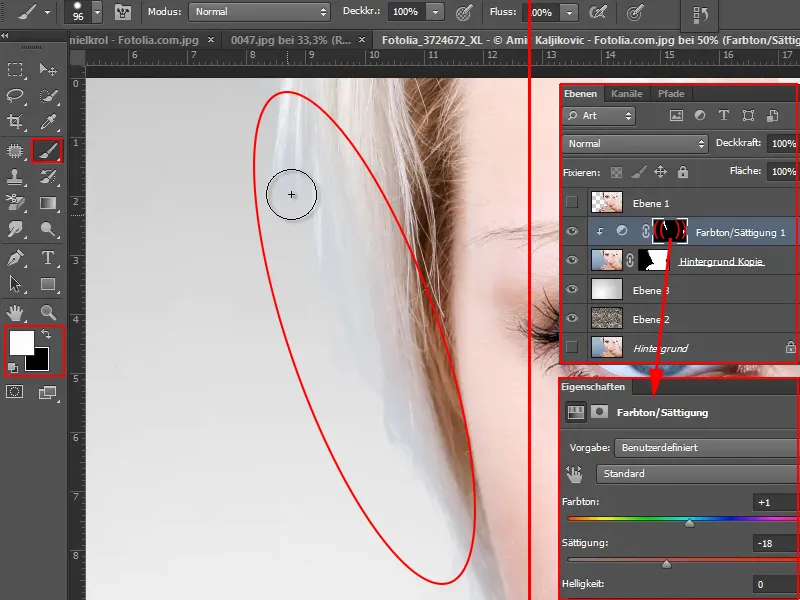Select the Gradient tool

tap(48, 203)
